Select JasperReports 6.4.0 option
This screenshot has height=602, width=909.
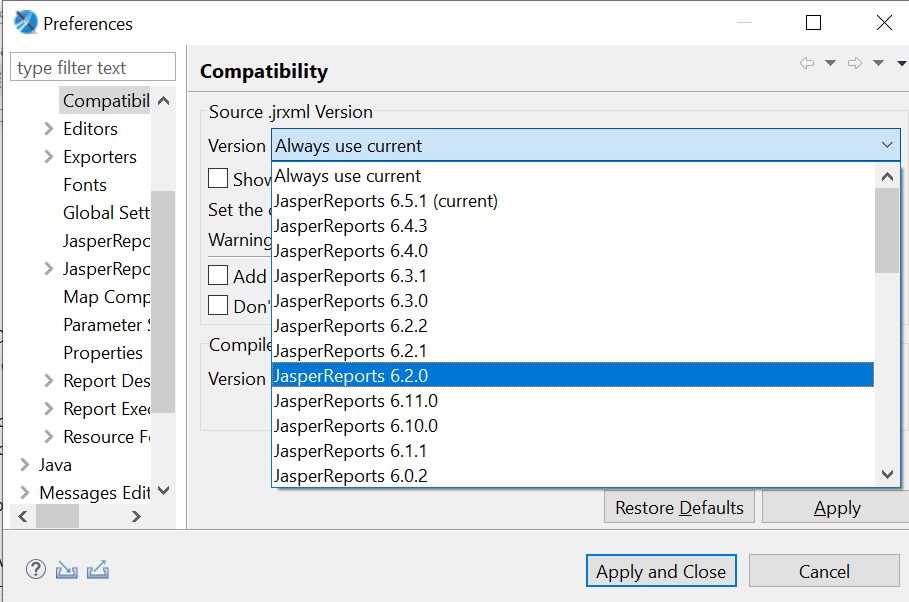pos(573,251)
